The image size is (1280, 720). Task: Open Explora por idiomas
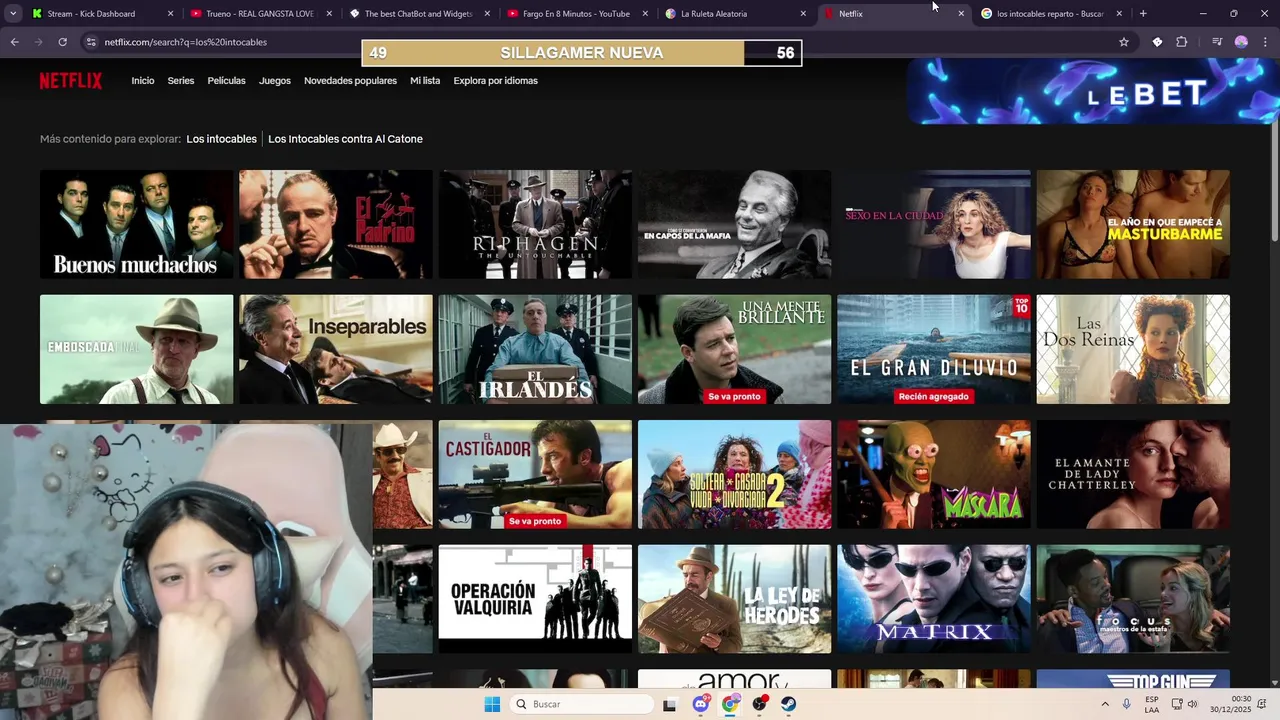[495, 81]
